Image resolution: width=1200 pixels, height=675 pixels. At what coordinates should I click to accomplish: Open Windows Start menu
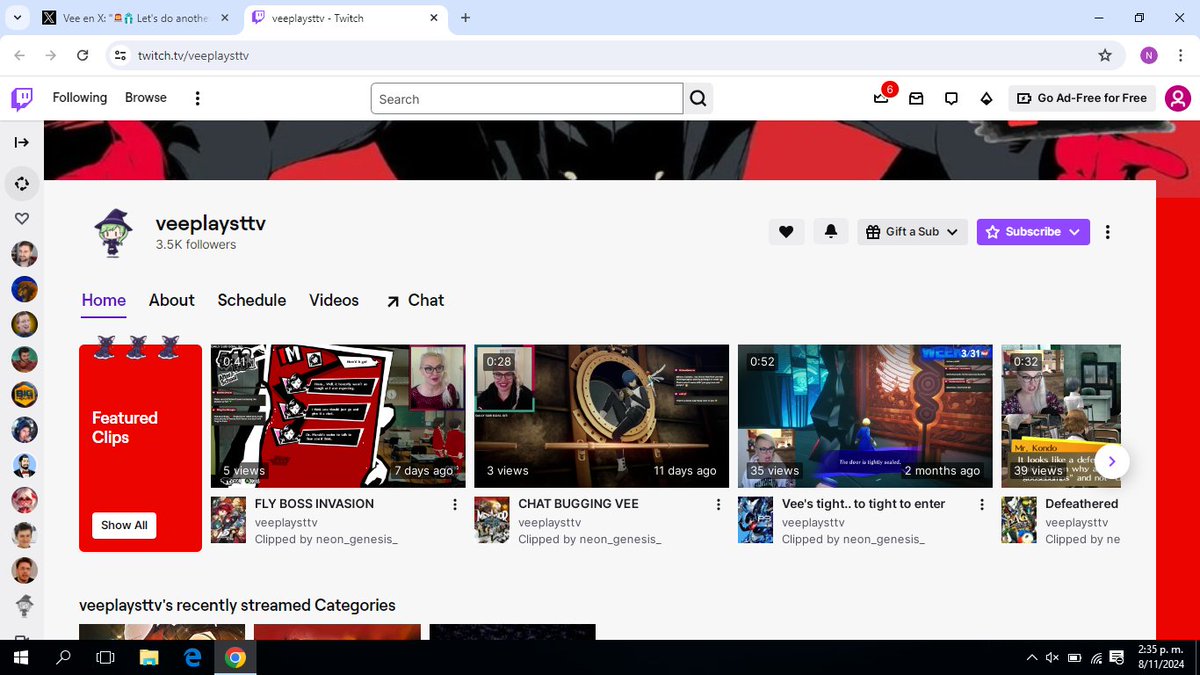[22, 657]
